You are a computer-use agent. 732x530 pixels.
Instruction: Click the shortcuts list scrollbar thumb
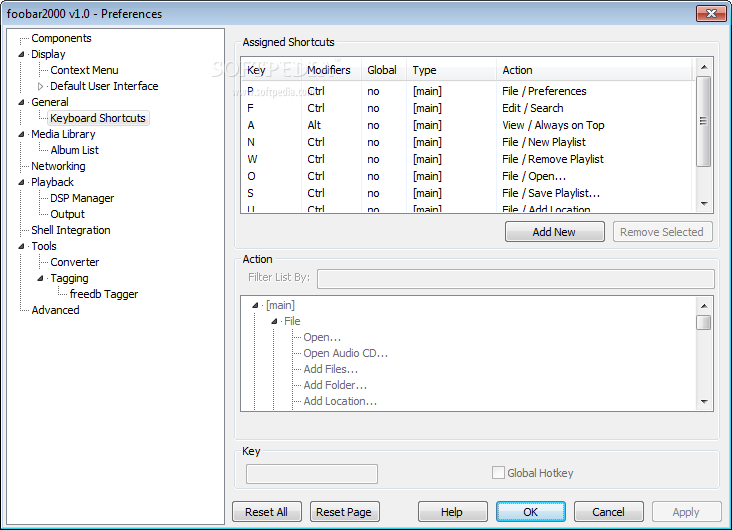[x=704, y=121]
